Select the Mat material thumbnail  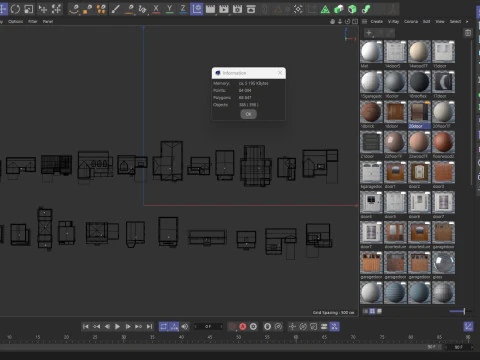pos(371,51)
